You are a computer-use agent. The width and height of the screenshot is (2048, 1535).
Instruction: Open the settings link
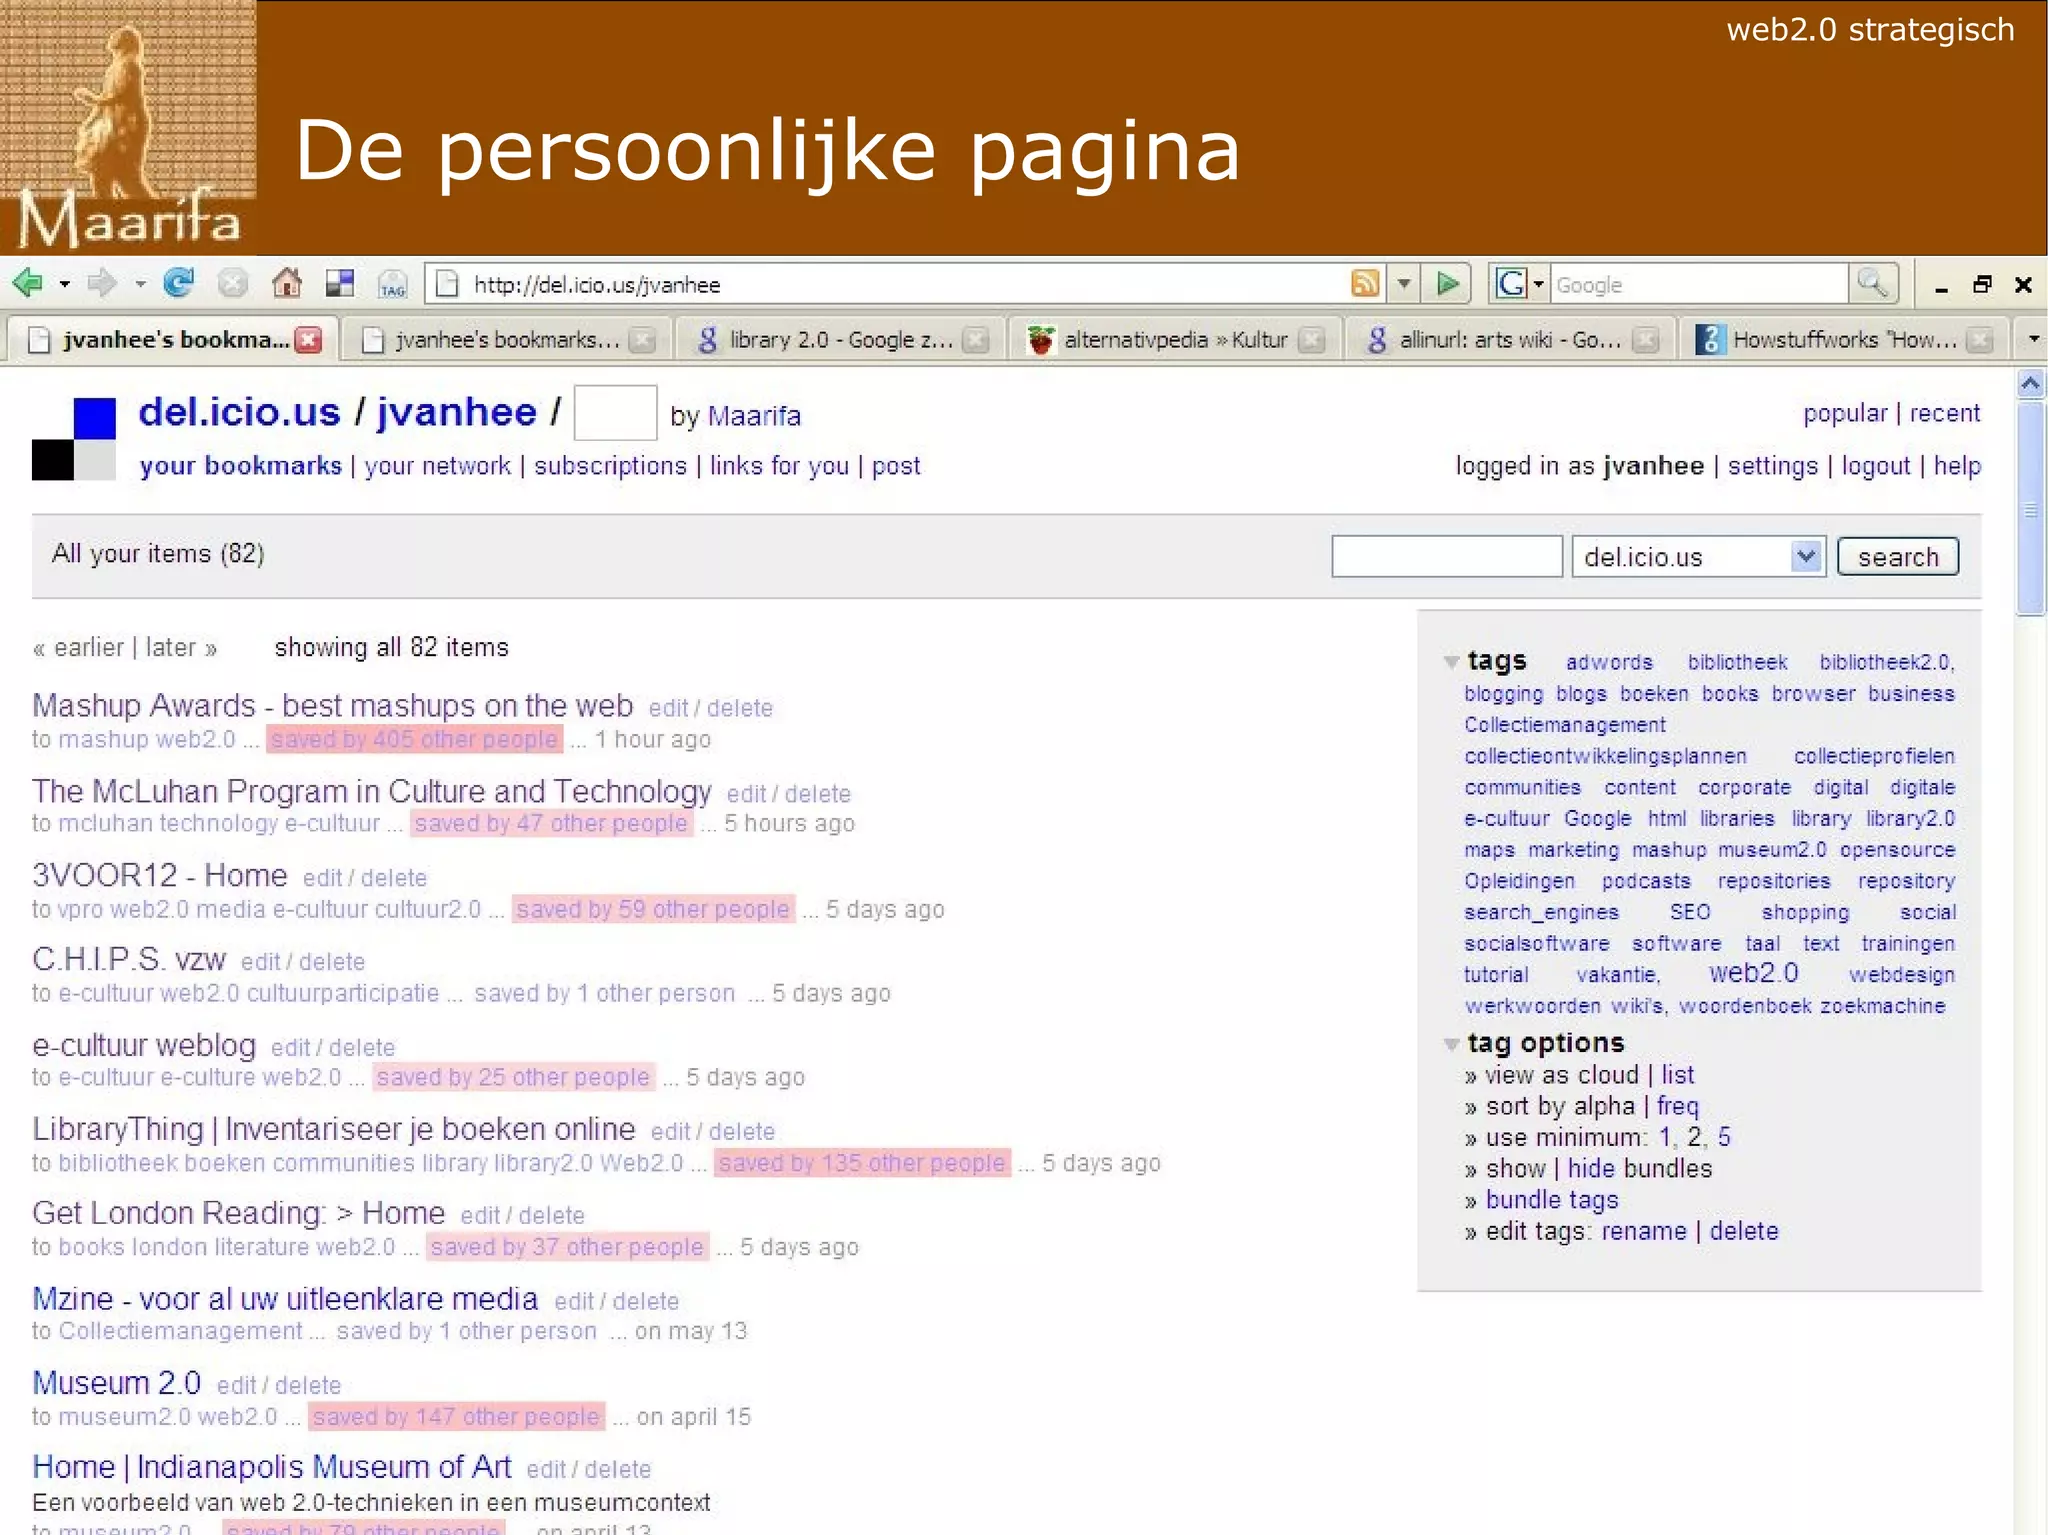coord(1773,466)
